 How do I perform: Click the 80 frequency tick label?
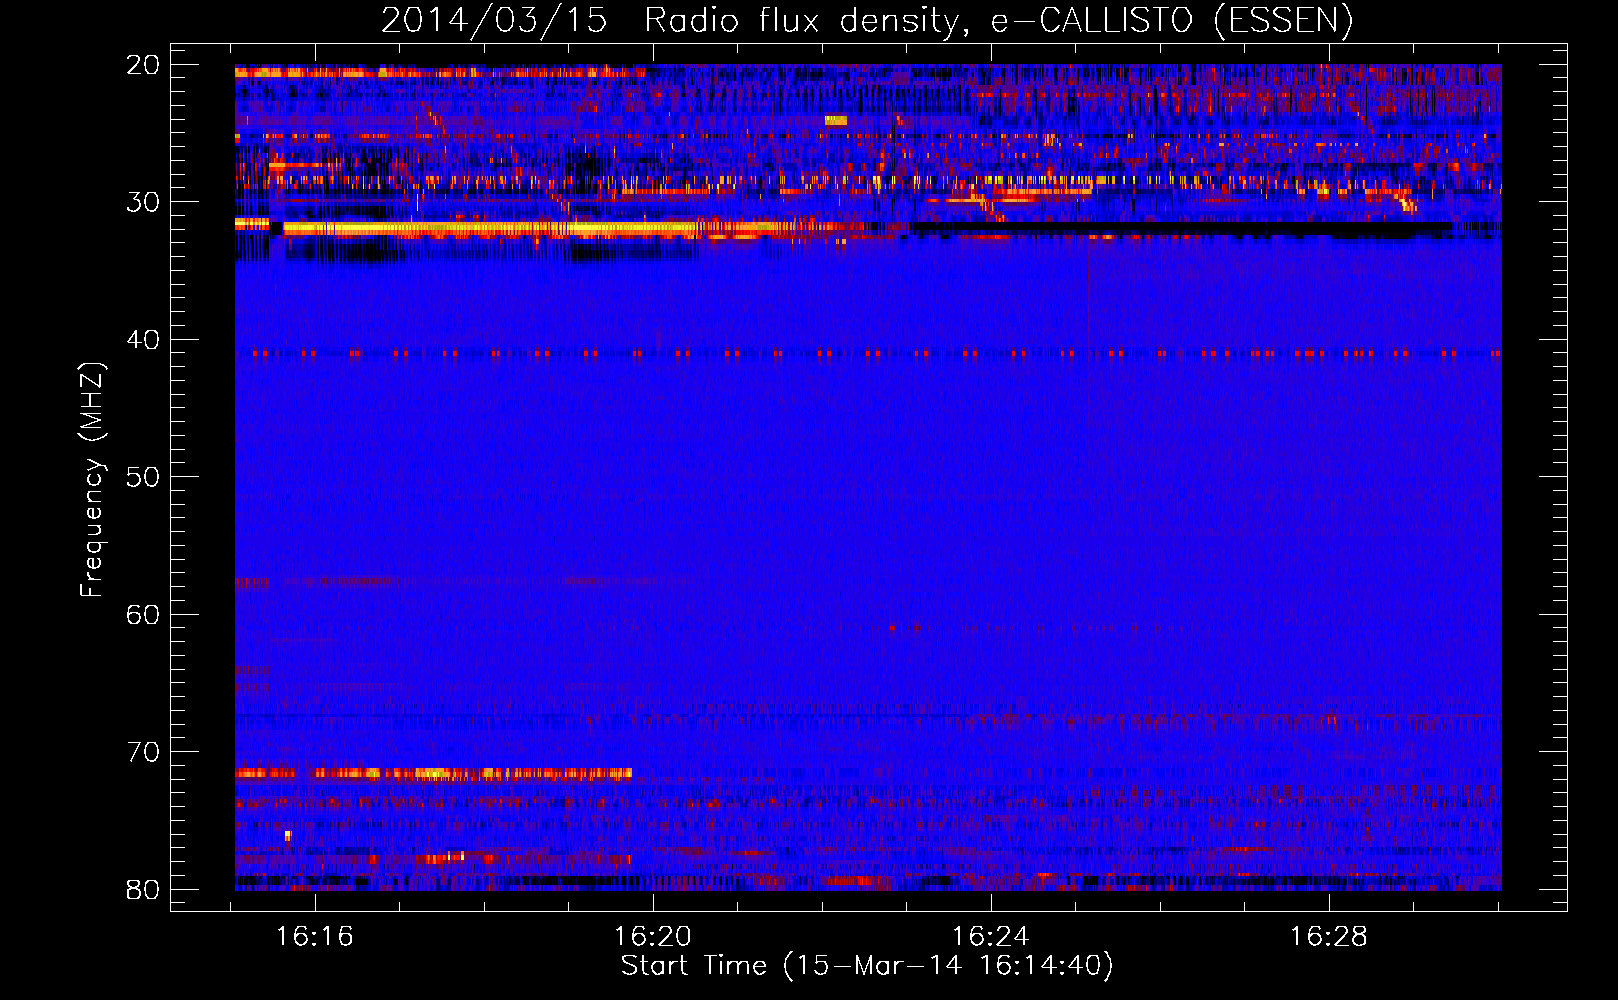(143, 890)
